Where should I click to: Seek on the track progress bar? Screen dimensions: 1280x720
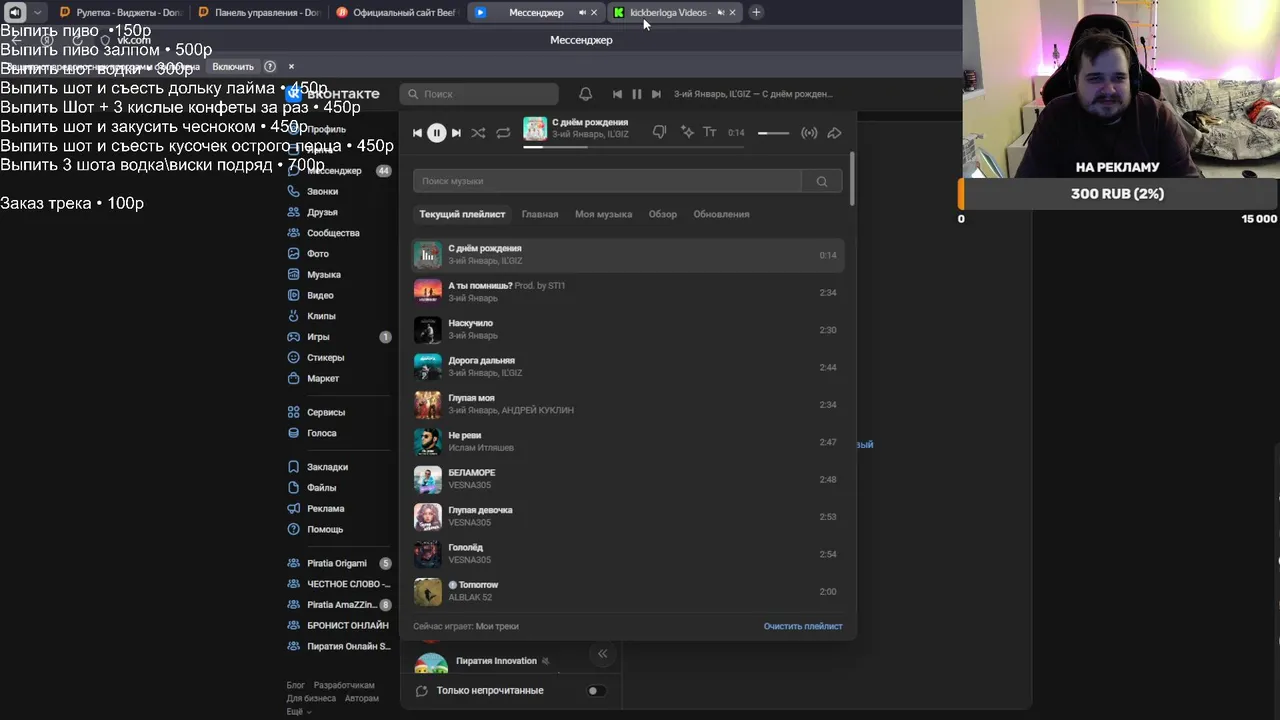(633, 147)
